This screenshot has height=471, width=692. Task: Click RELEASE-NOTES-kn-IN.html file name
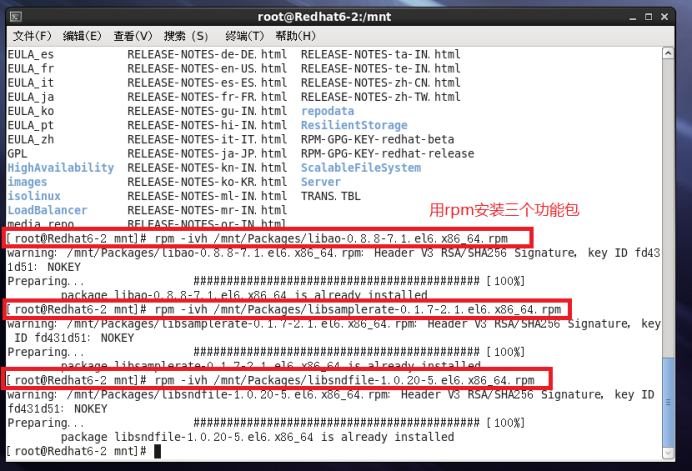(207, 168)
